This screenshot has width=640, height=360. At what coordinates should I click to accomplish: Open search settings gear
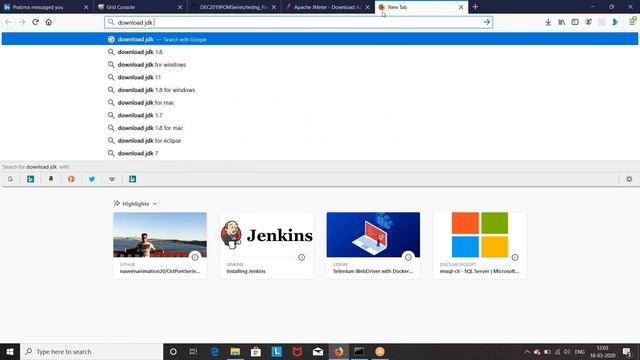(629, 179)
